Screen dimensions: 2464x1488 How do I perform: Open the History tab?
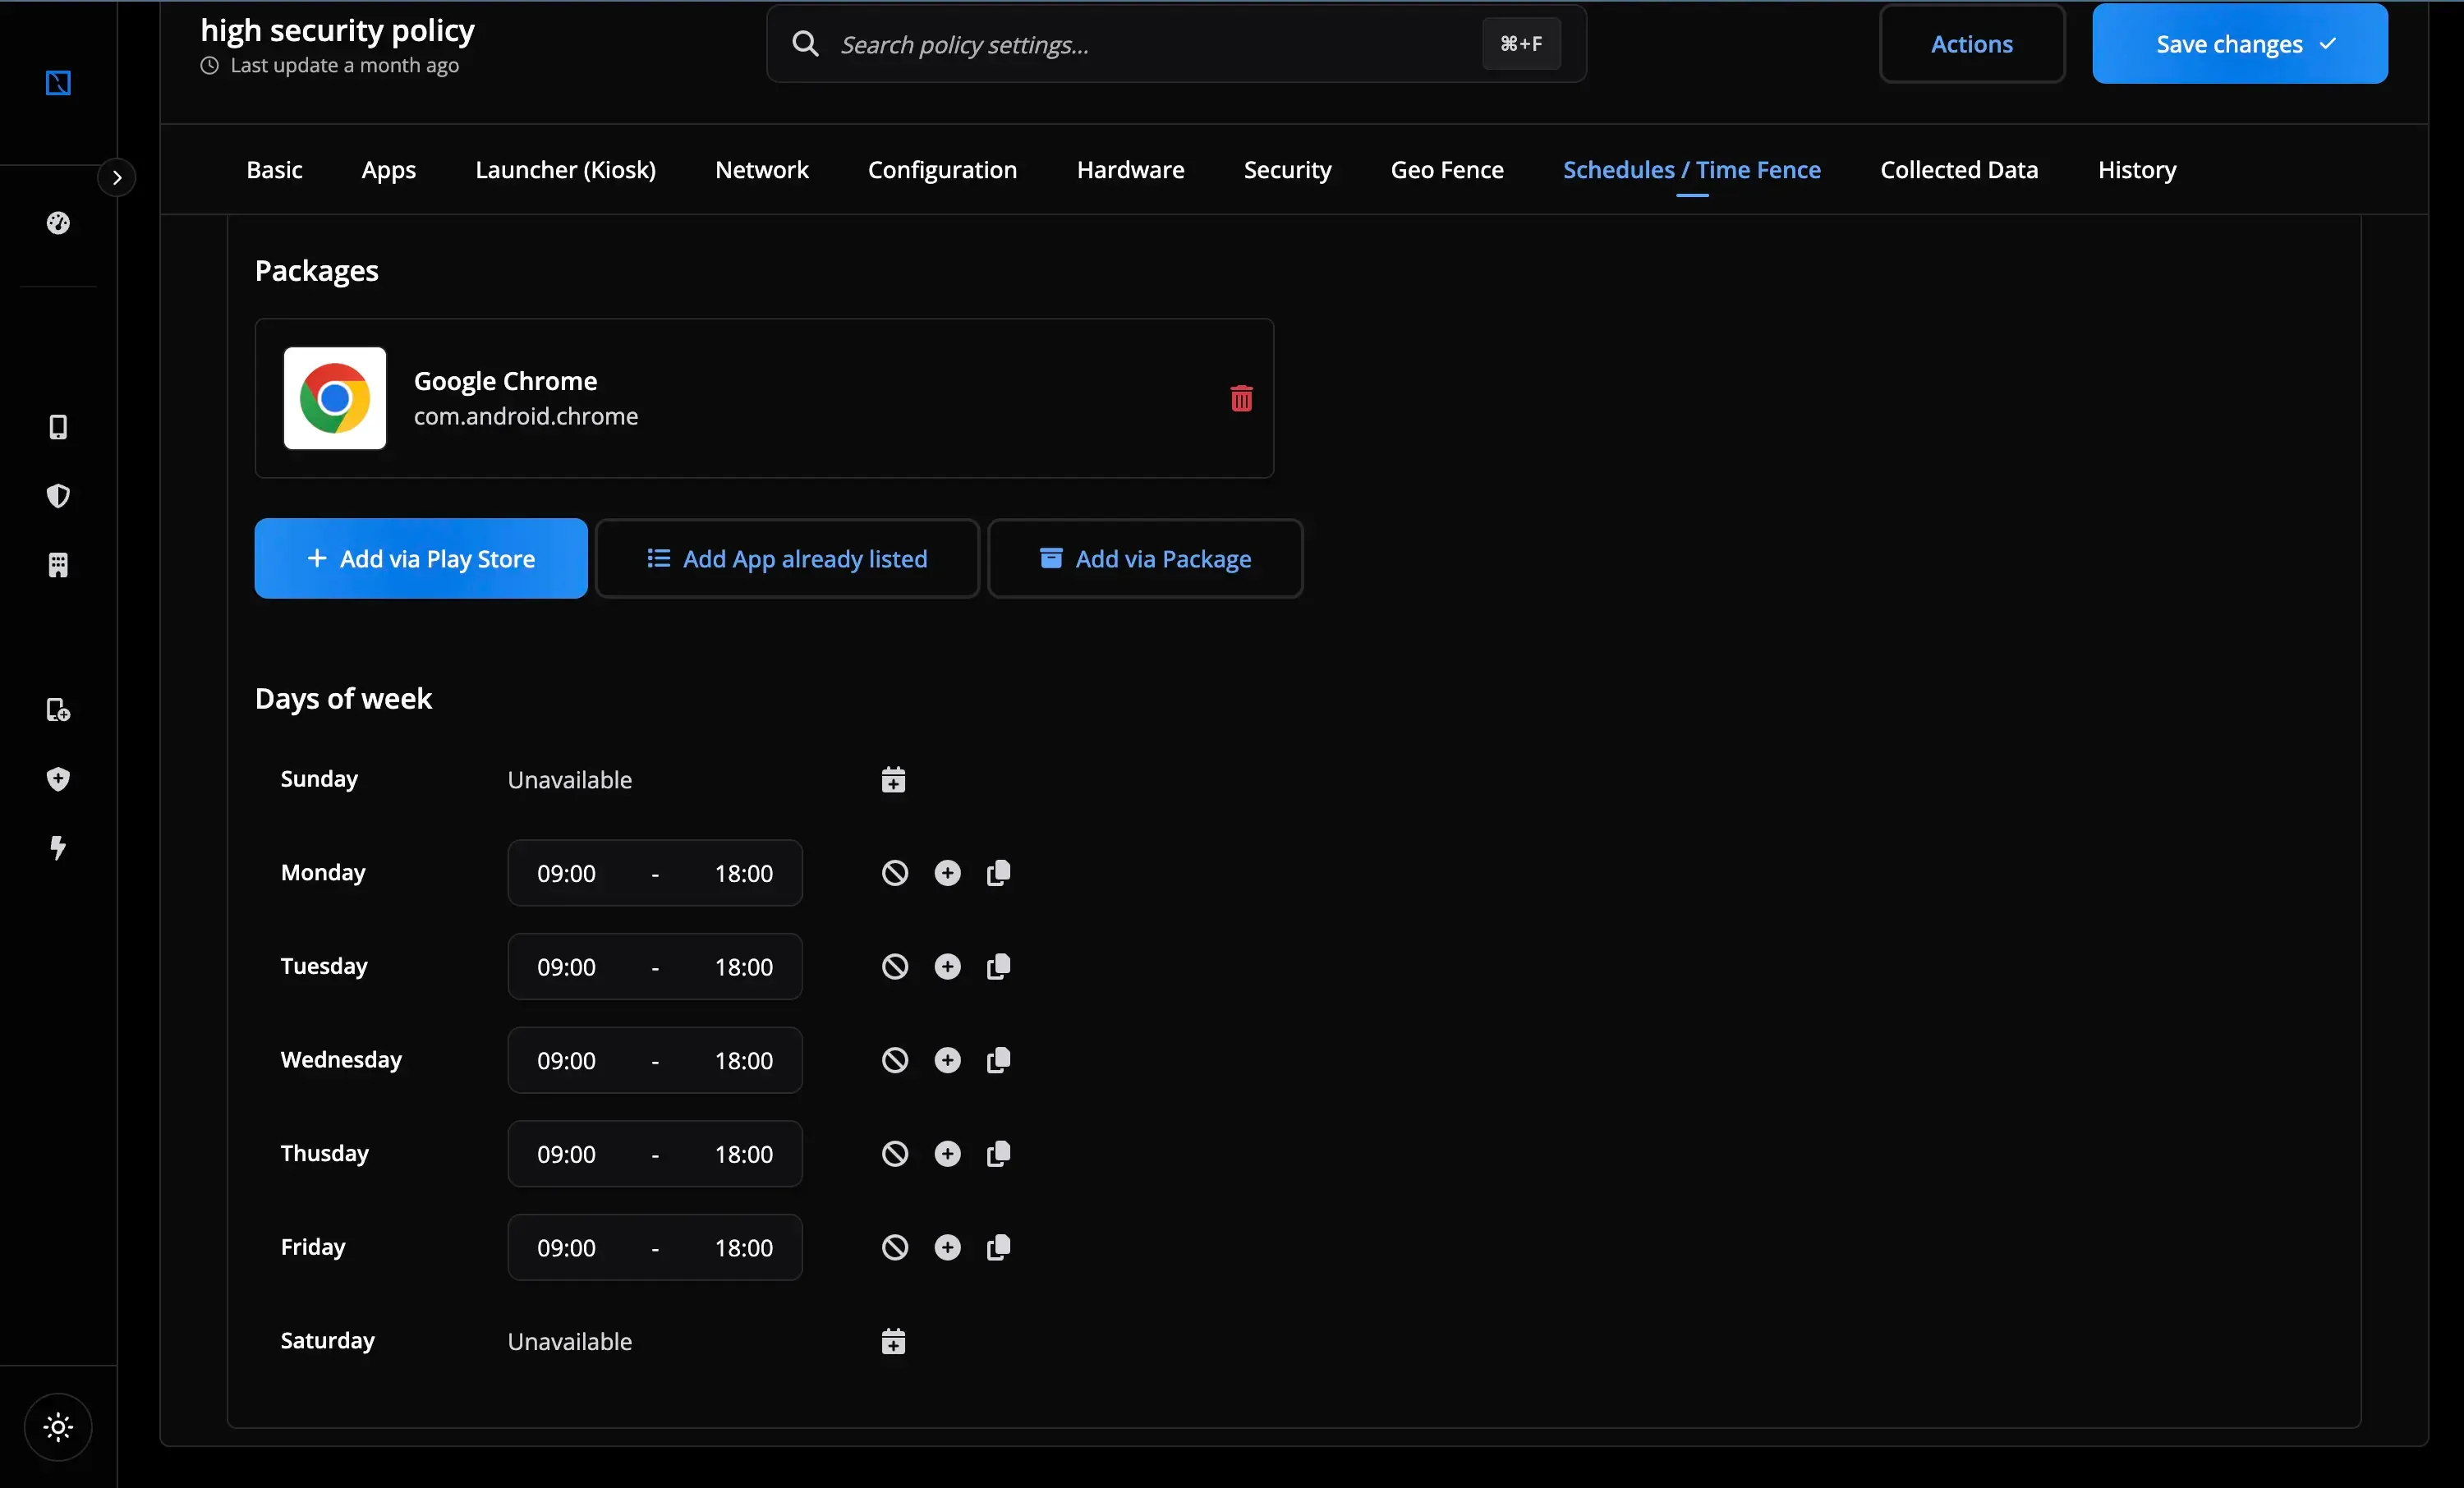(x=2136, y=169)
